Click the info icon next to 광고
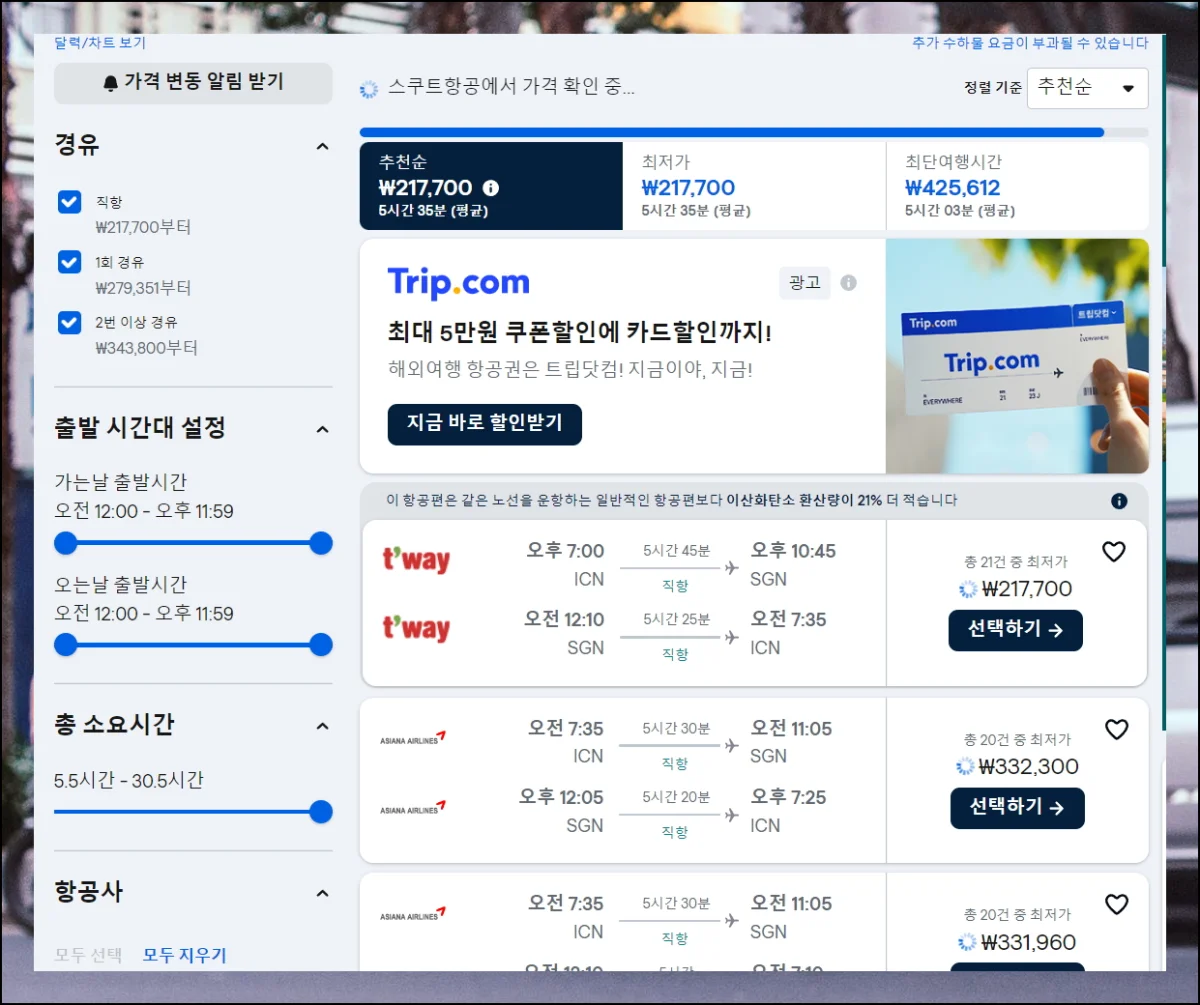 849,283
